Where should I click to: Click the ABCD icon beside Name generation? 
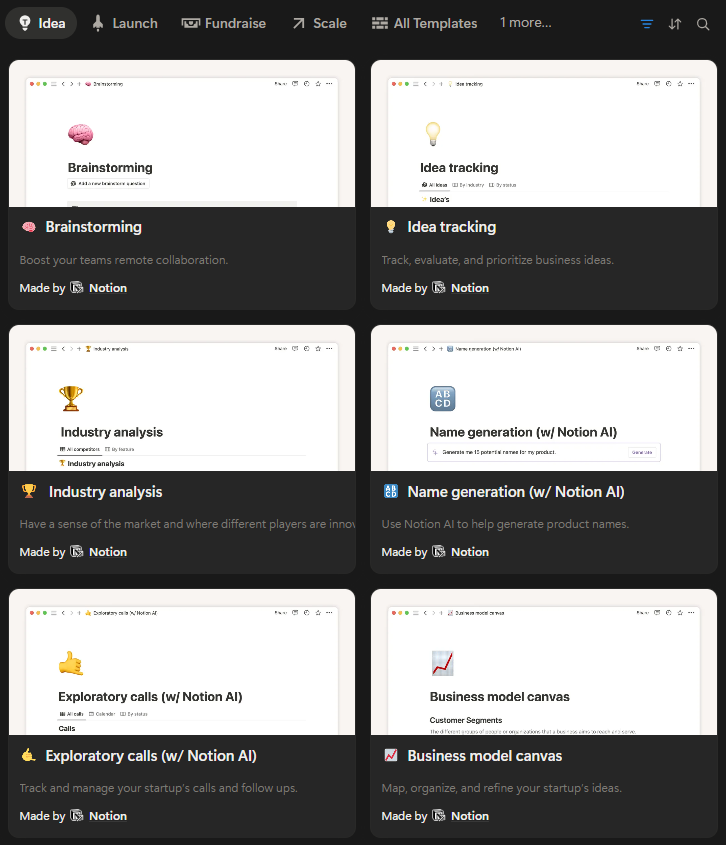click(x=391, y=491)
